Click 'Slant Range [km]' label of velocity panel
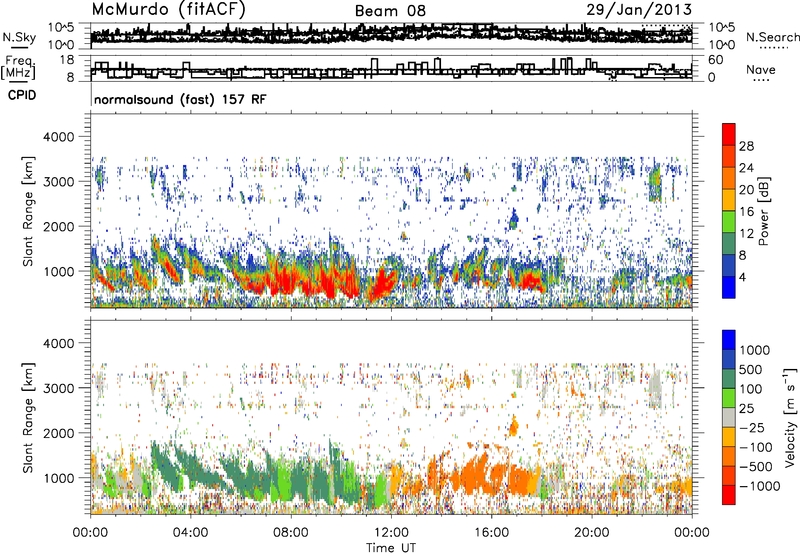The height and width of the screenshot is (554, 800). tap(28, 417)
